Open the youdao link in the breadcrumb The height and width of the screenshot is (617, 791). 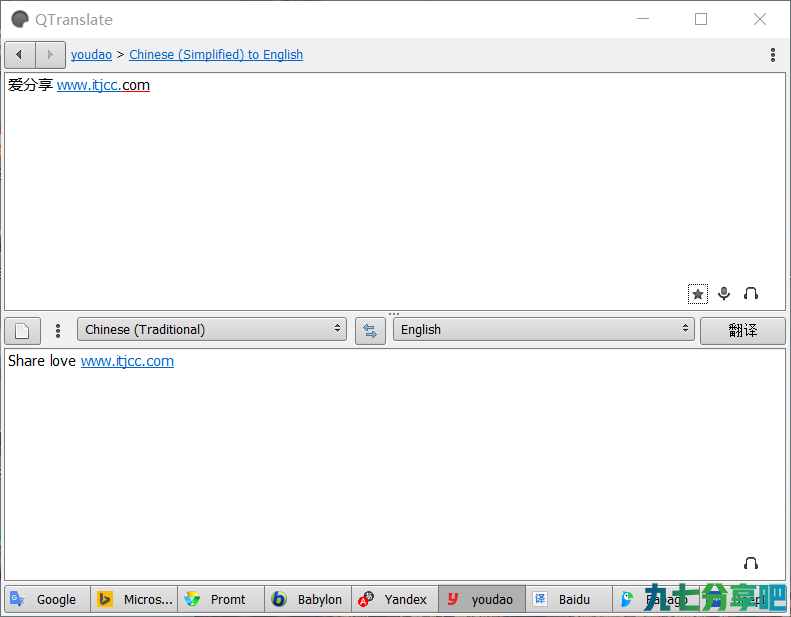click(x=91, y=54)
